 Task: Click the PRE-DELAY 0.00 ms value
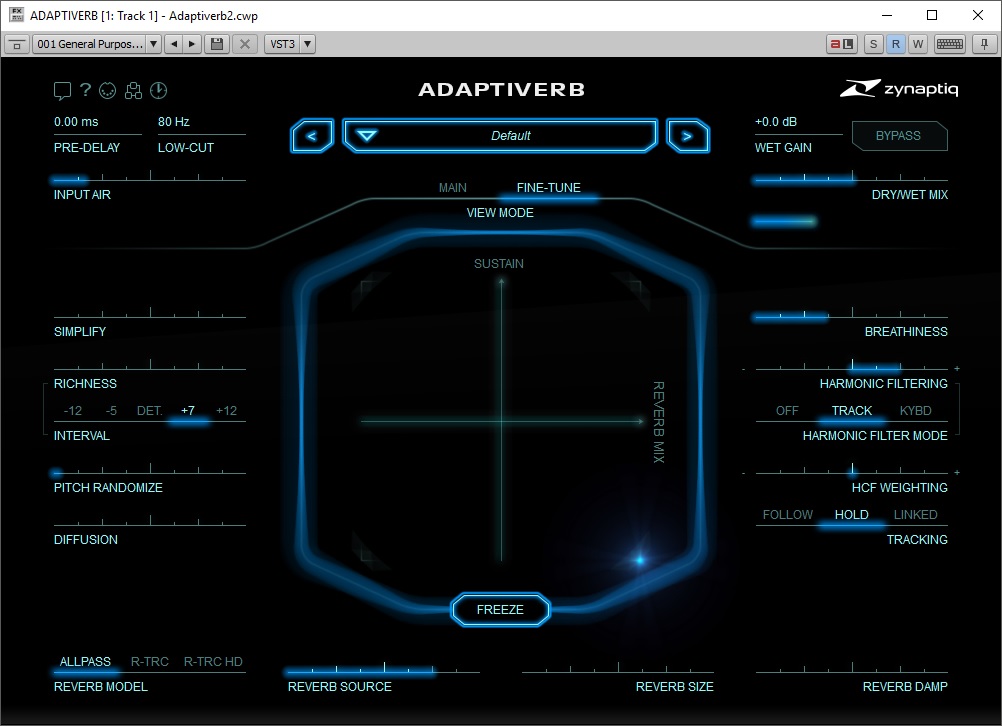point(76,122)
